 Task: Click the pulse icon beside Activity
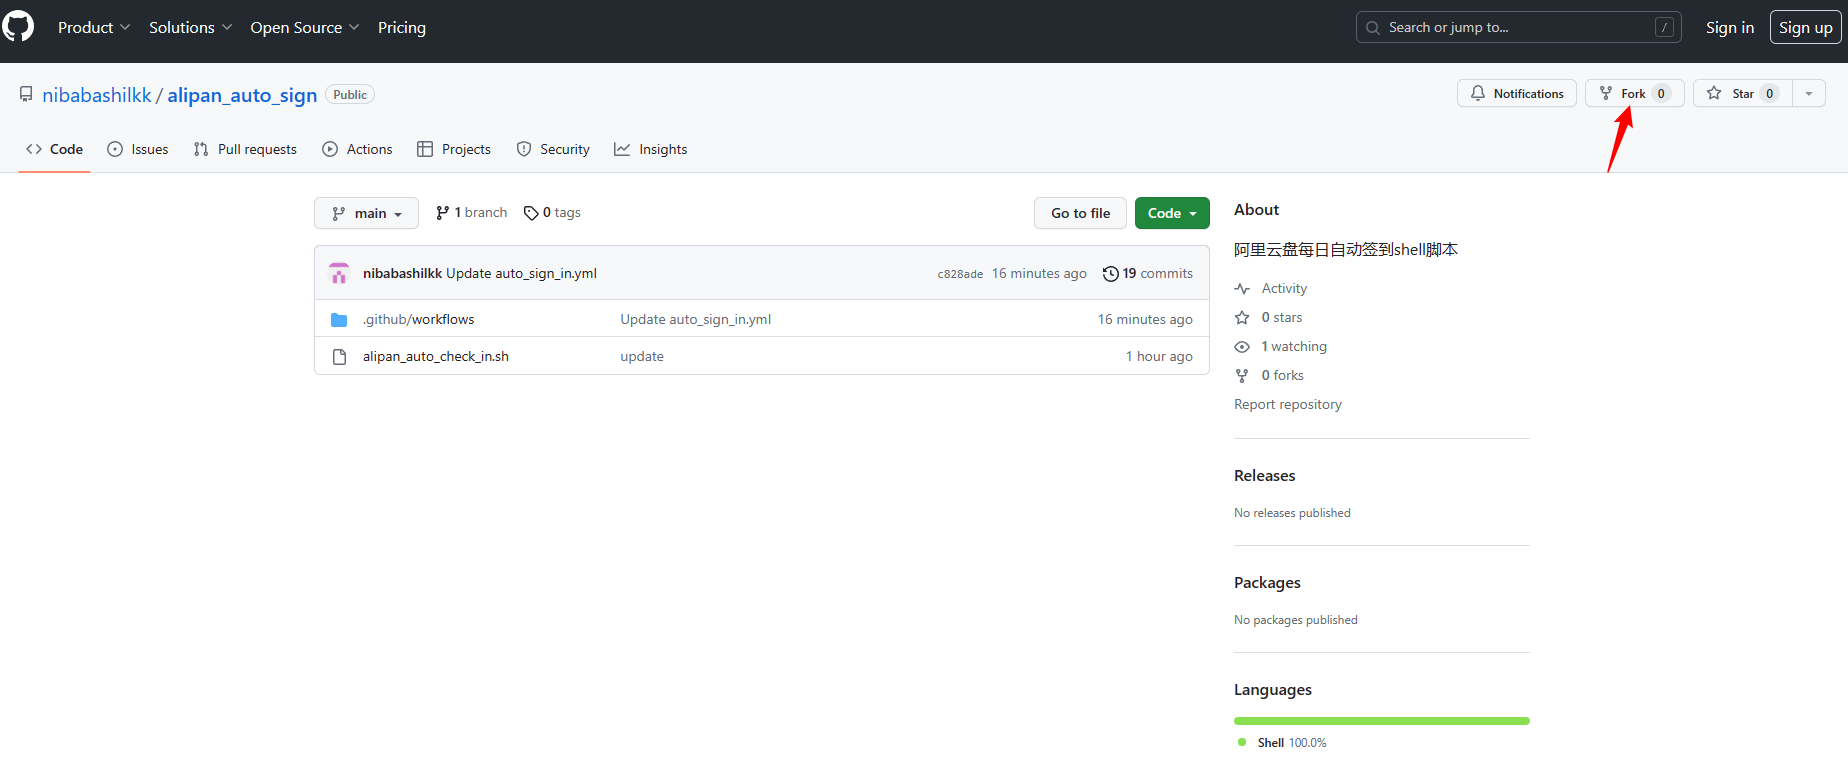(1242, 289)
